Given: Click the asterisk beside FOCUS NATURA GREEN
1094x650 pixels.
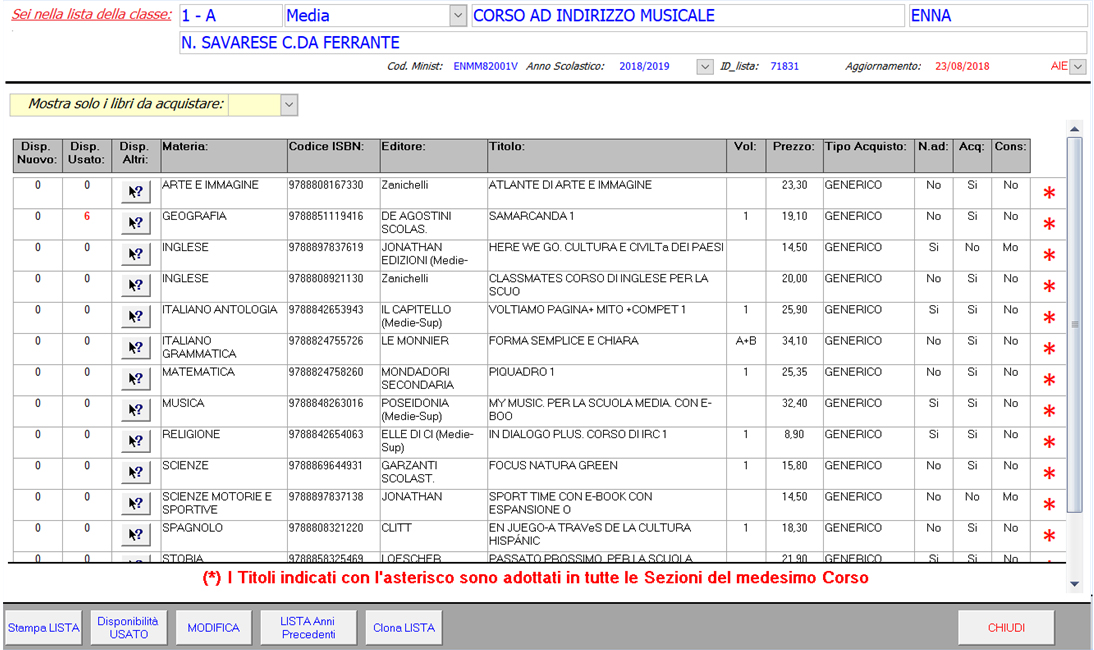Looking at the screenshot, I should point(1049,474).
